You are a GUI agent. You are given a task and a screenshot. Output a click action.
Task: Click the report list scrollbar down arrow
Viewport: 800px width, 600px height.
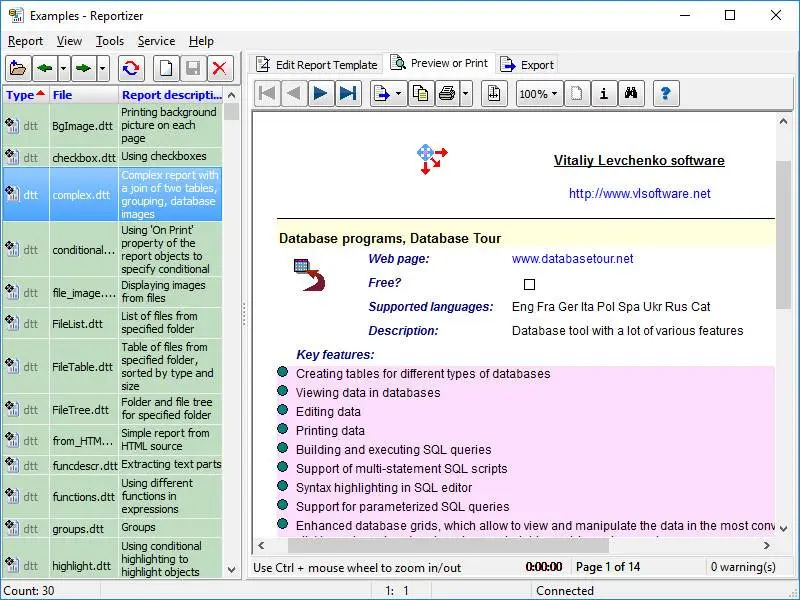(x=232, y=570)
